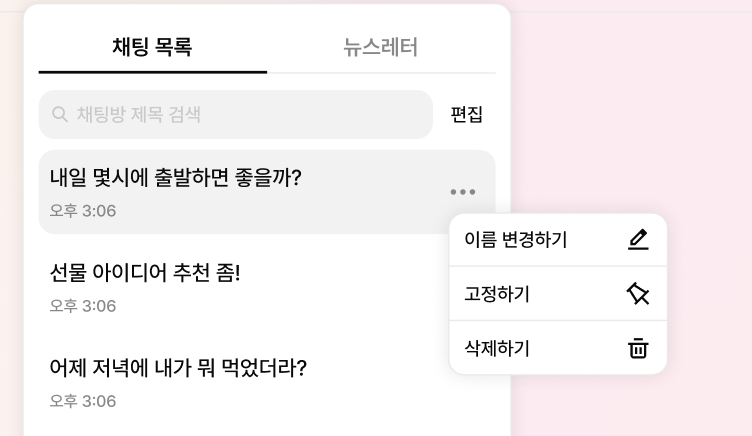
Task: Click the underline beneath the 뉴스레터 tab
Action: point(381,73)
